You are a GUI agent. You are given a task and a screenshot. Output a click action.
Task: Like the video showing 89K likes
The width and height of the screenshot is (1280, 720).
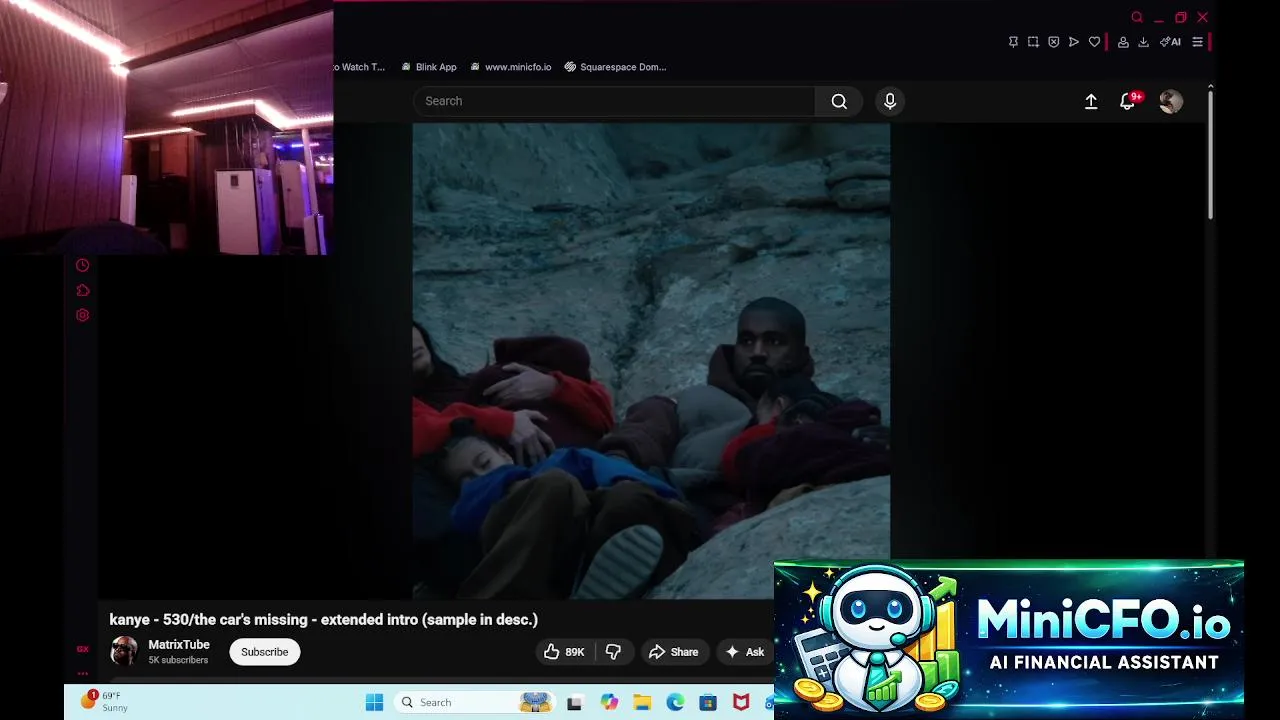click(563, 652)
